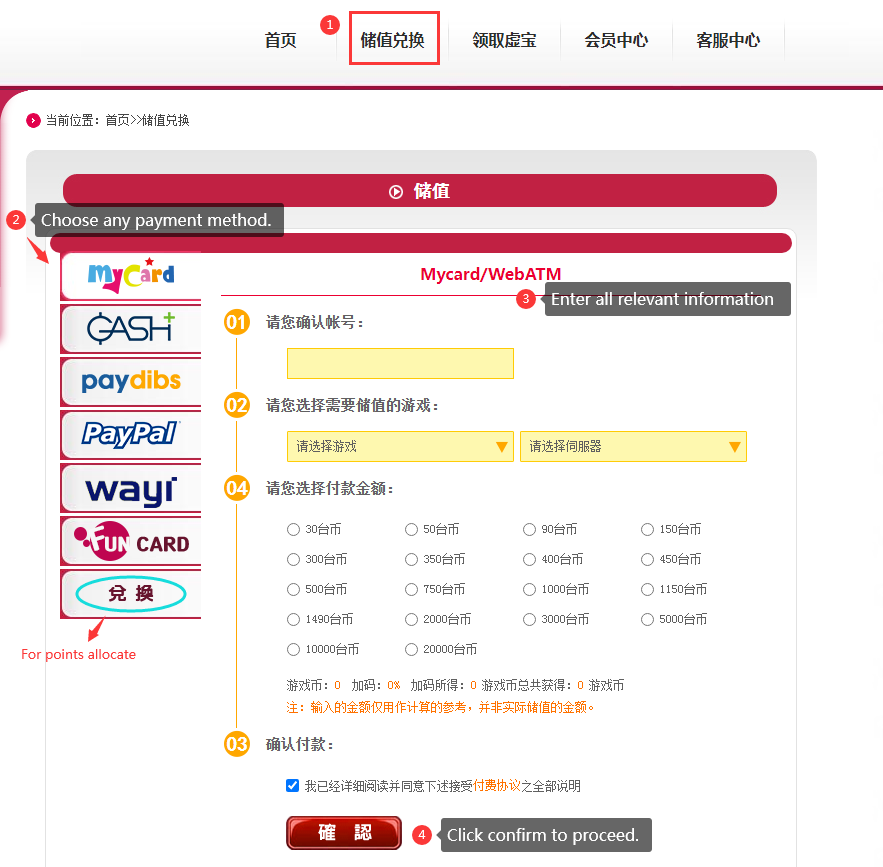
Task: Expand the 请选择伺服器 server dropdown
Action: click(x=634, y=446)
